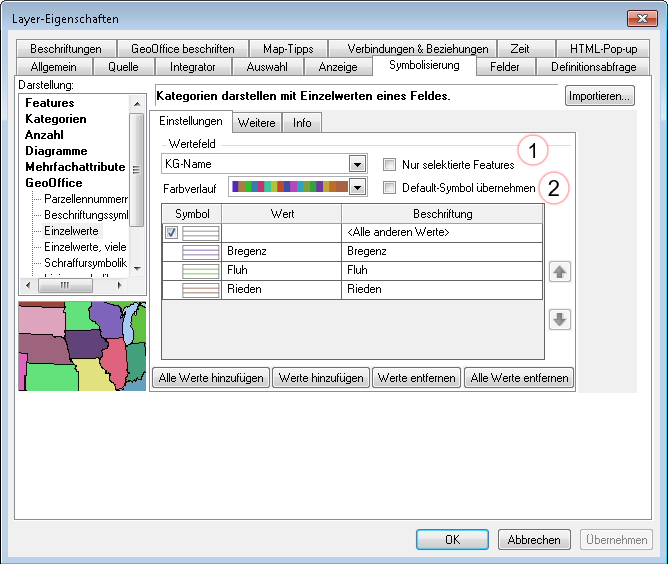Viewport: 669px width, 564px height.
Task: Click the 'Alle Werte hinzufügen' button
Action: 211,378
